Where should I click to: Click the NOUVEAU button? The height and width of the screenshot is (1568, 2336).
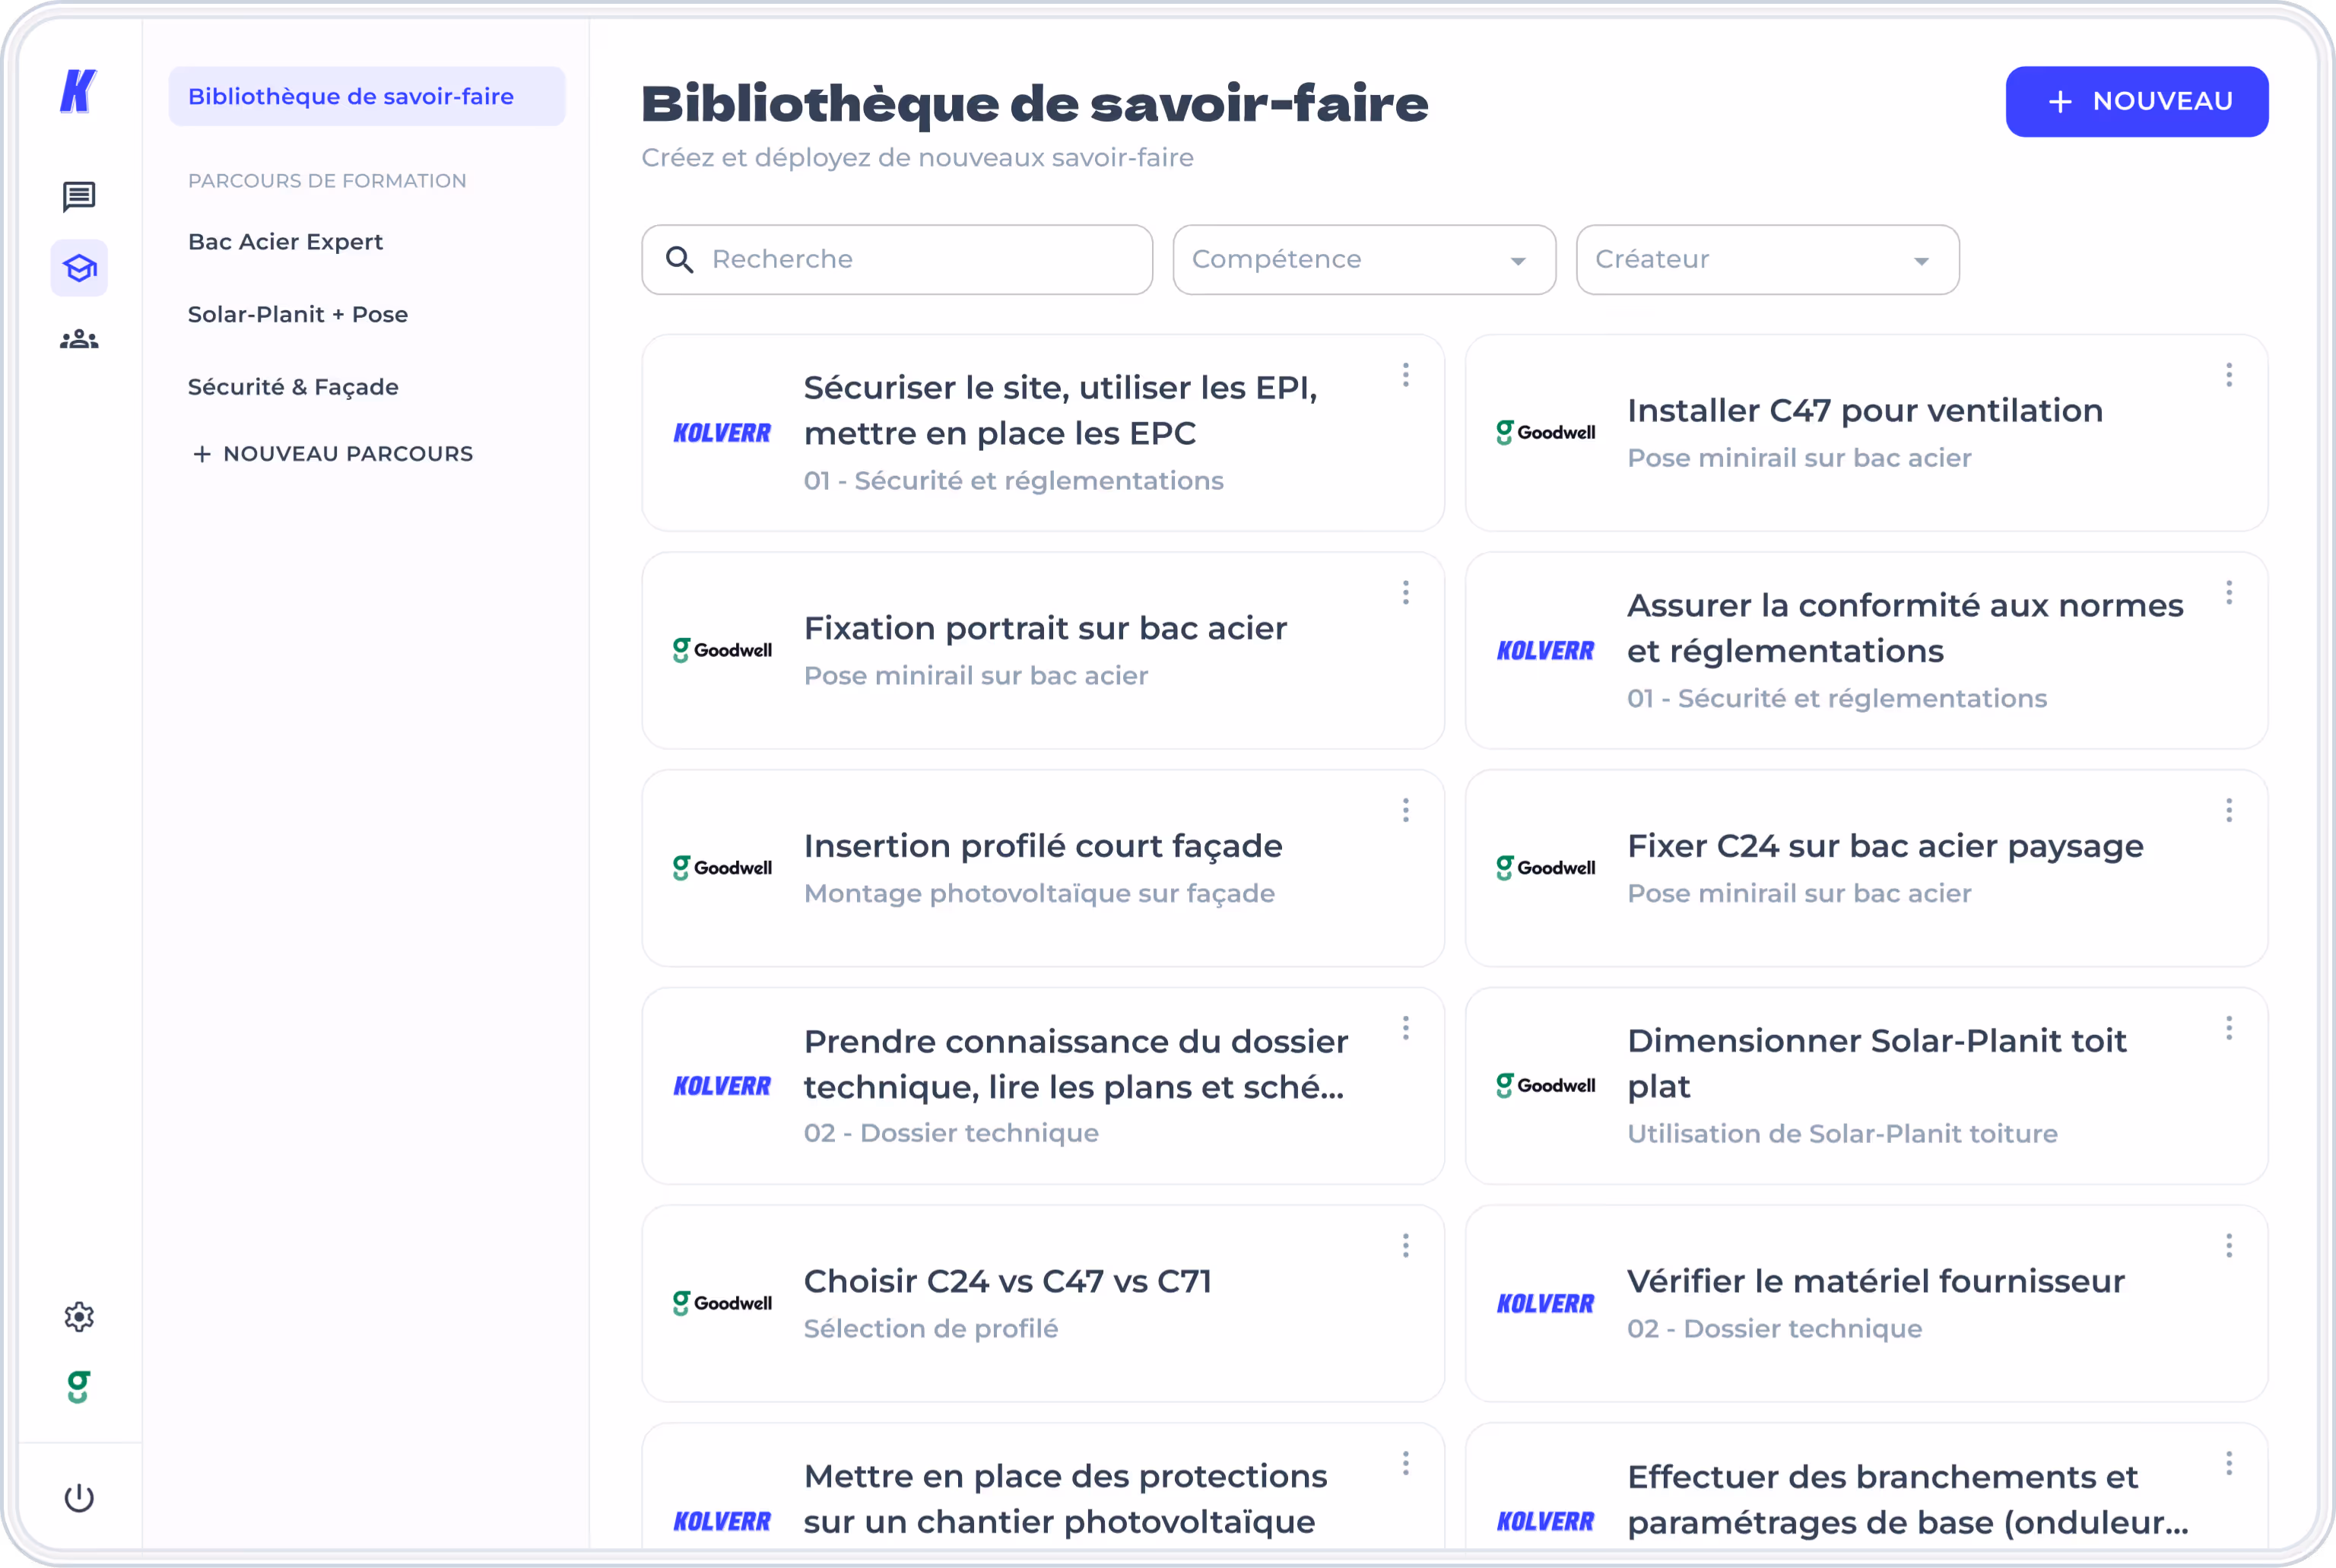coord(2136,100)
